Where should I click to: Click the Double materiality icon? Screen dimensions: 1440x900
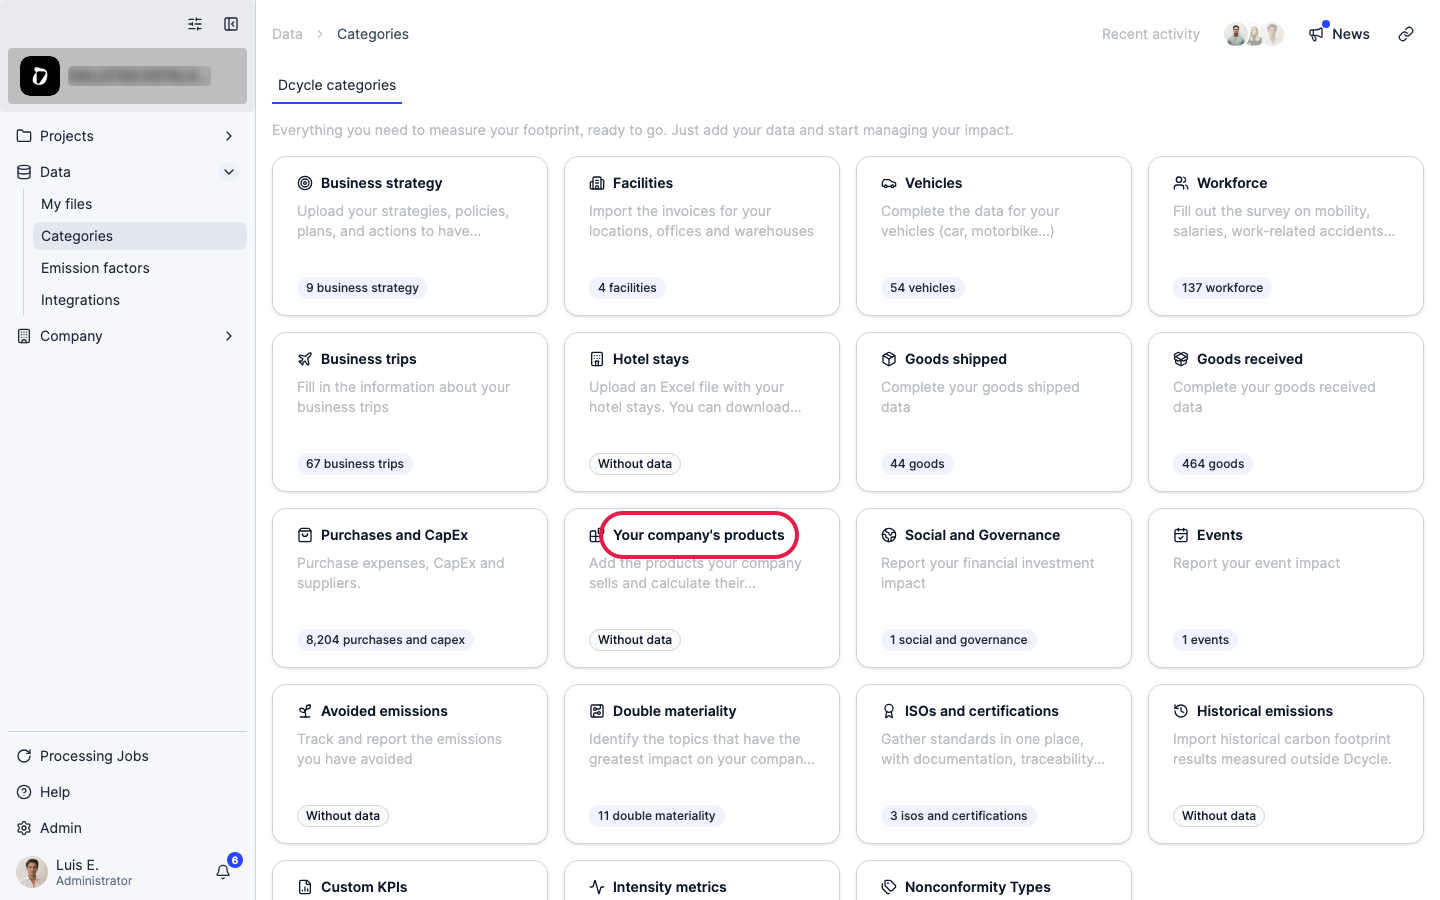(597, 711)
